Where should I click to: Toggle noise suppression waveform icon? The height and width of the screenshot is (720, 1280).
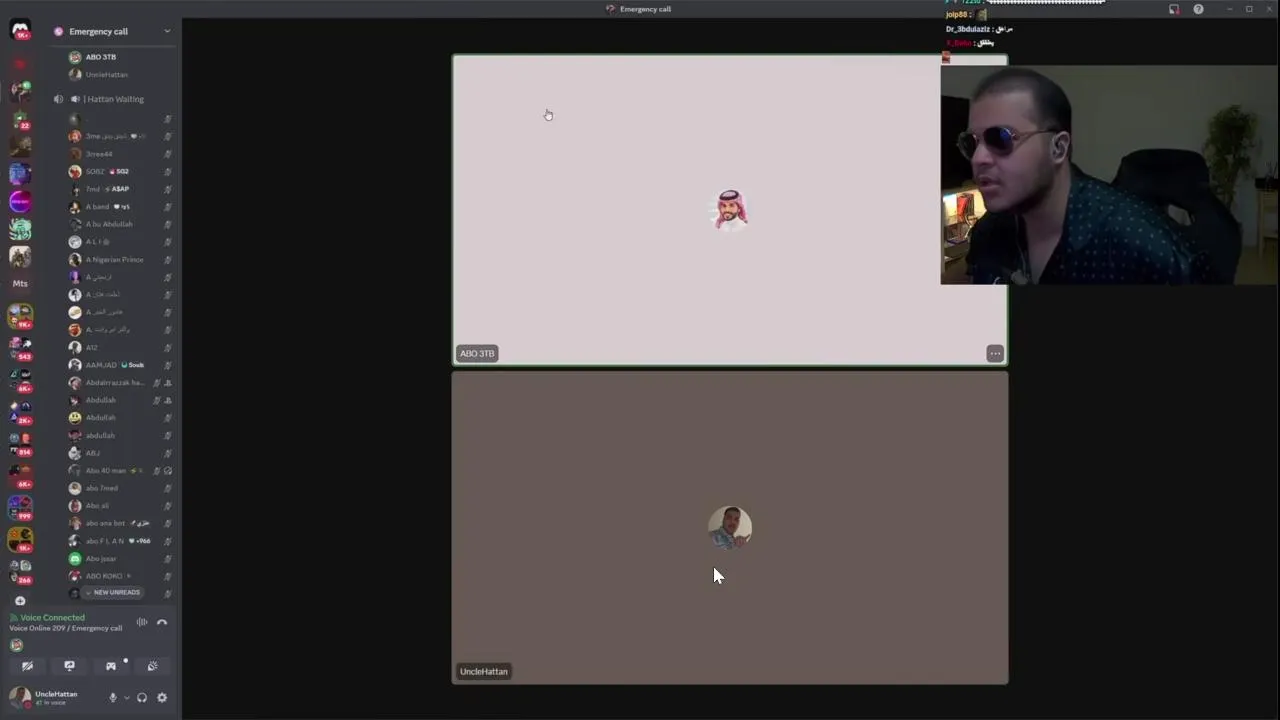point(142,622)
